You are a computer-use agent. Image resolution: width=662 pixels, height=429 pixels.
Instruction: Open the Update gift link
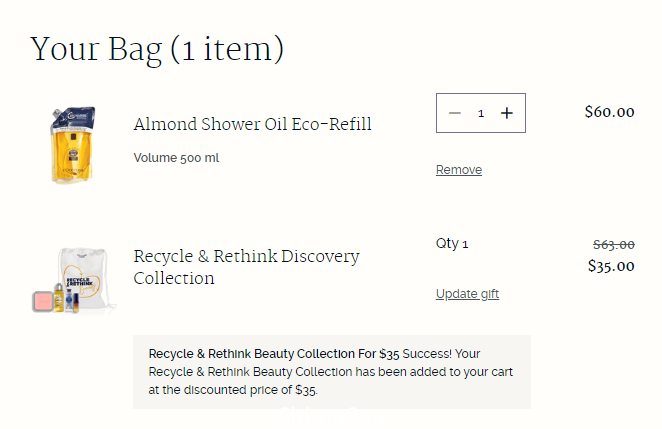[x=467, y=293]
